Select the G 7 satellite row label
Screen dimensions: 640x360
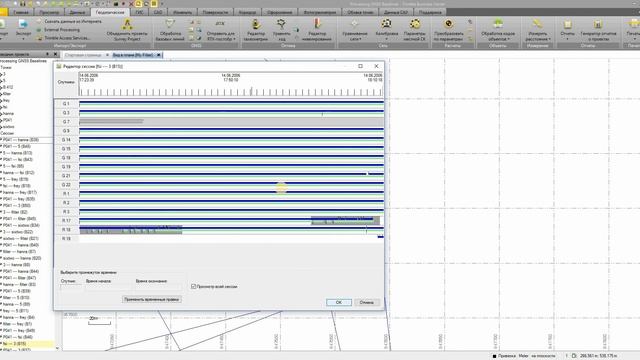66,122
